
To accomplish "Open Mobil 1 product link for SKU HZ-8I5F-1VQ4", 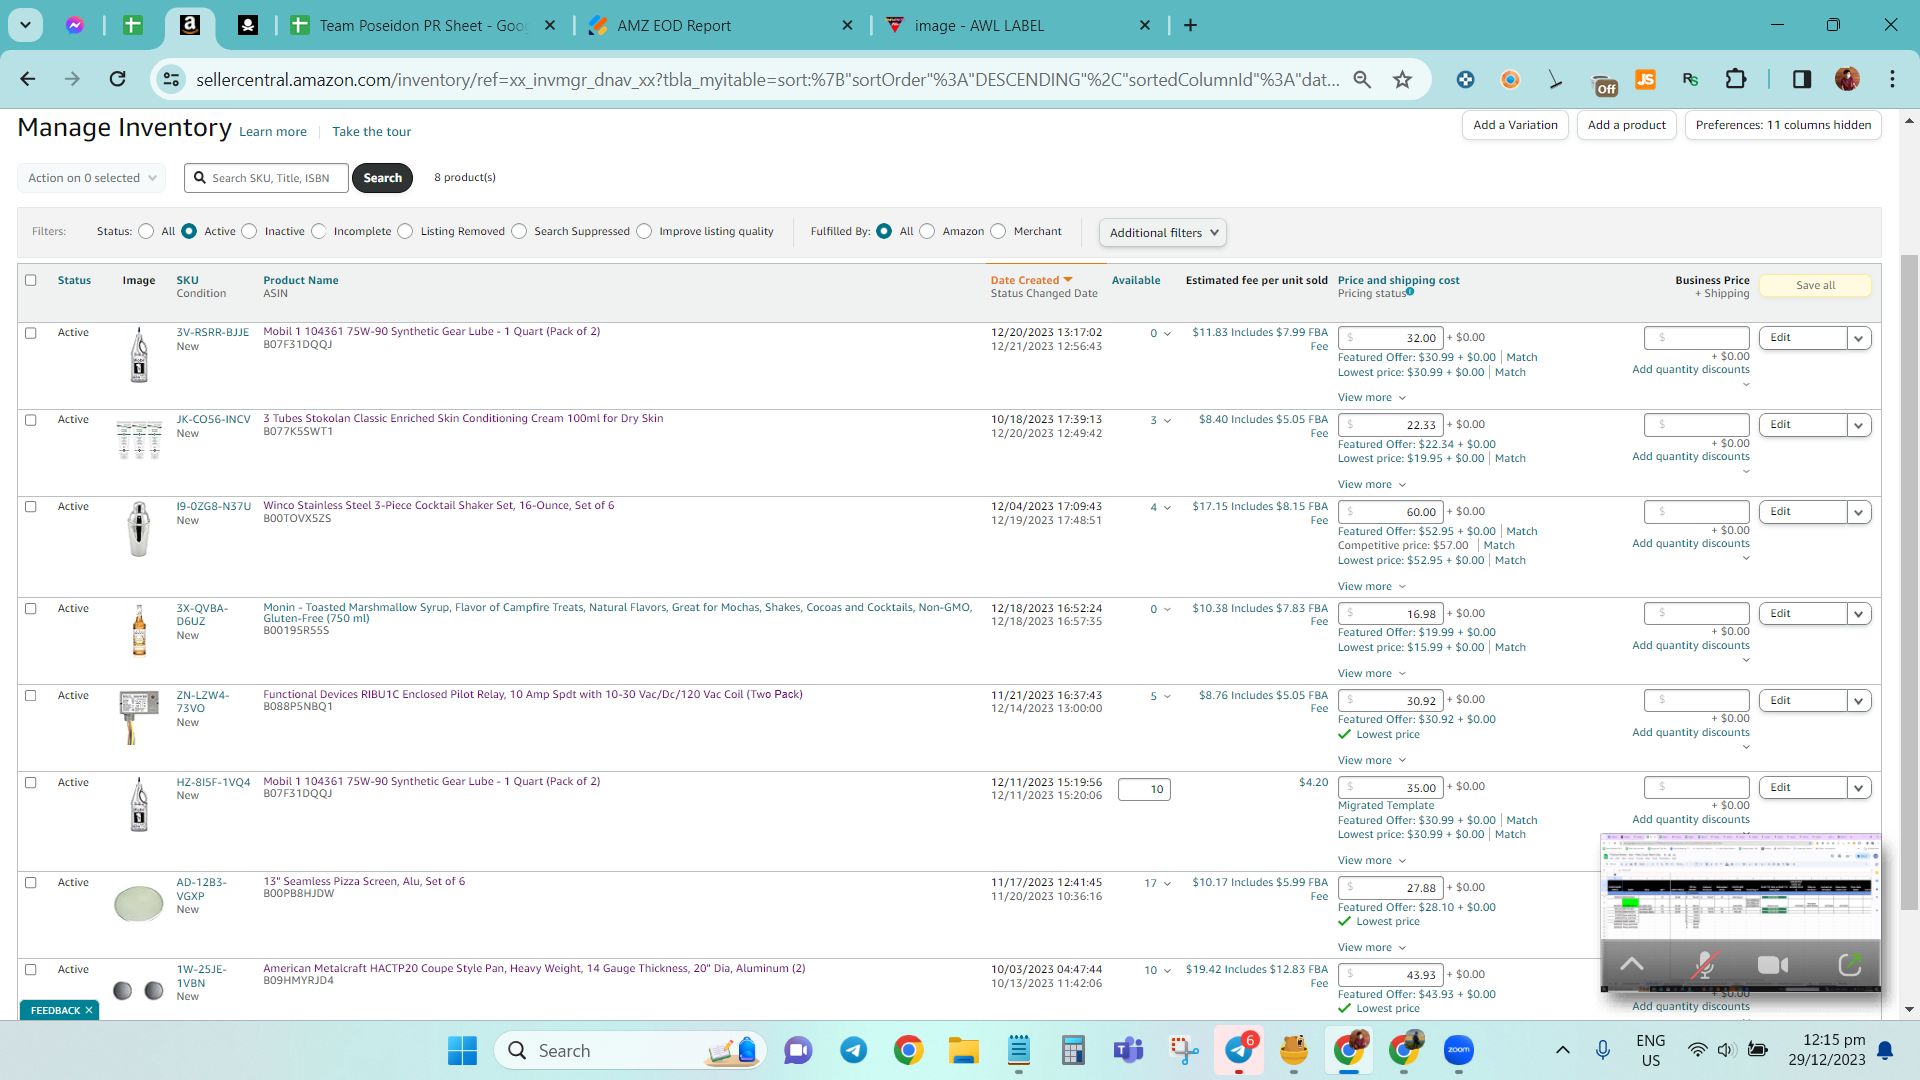I will pos(431,781).
